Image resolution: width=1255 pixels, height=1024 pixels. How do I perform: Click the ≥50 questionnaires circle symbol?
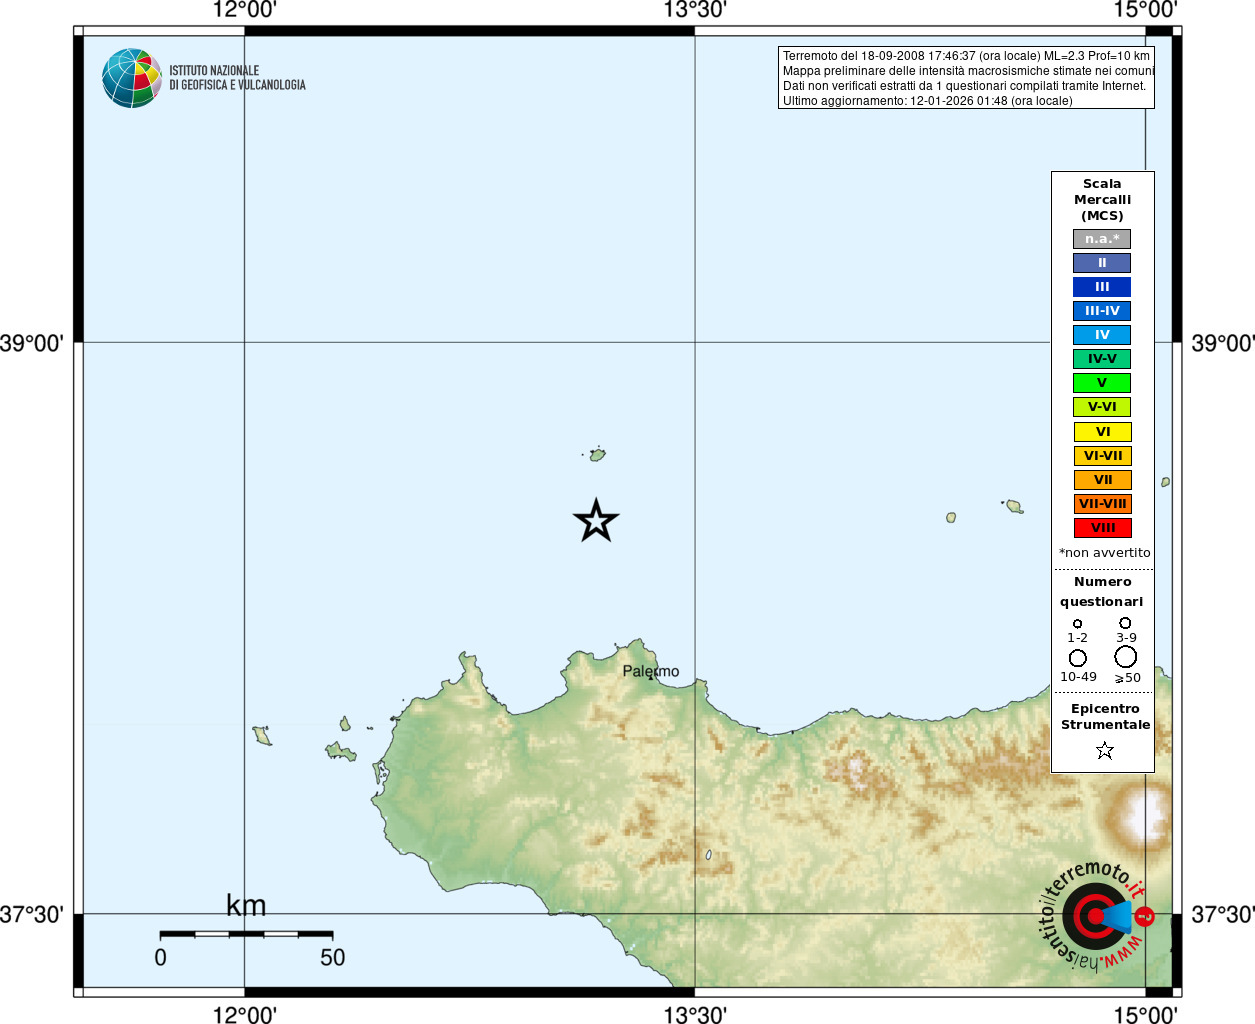pos(1126,657)
